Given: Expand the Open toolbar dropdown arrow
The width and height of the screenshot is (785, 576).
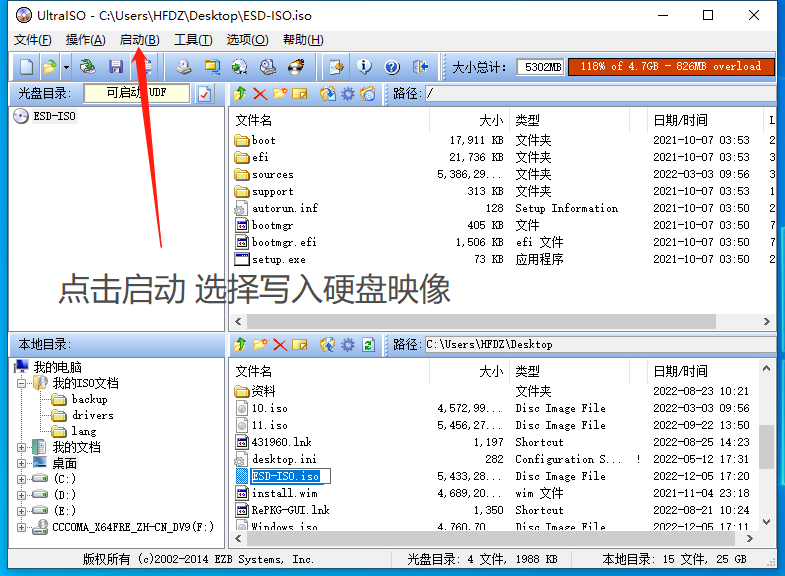Looking at the screenshot, I should pyautogui.click(x=66, y=67).
